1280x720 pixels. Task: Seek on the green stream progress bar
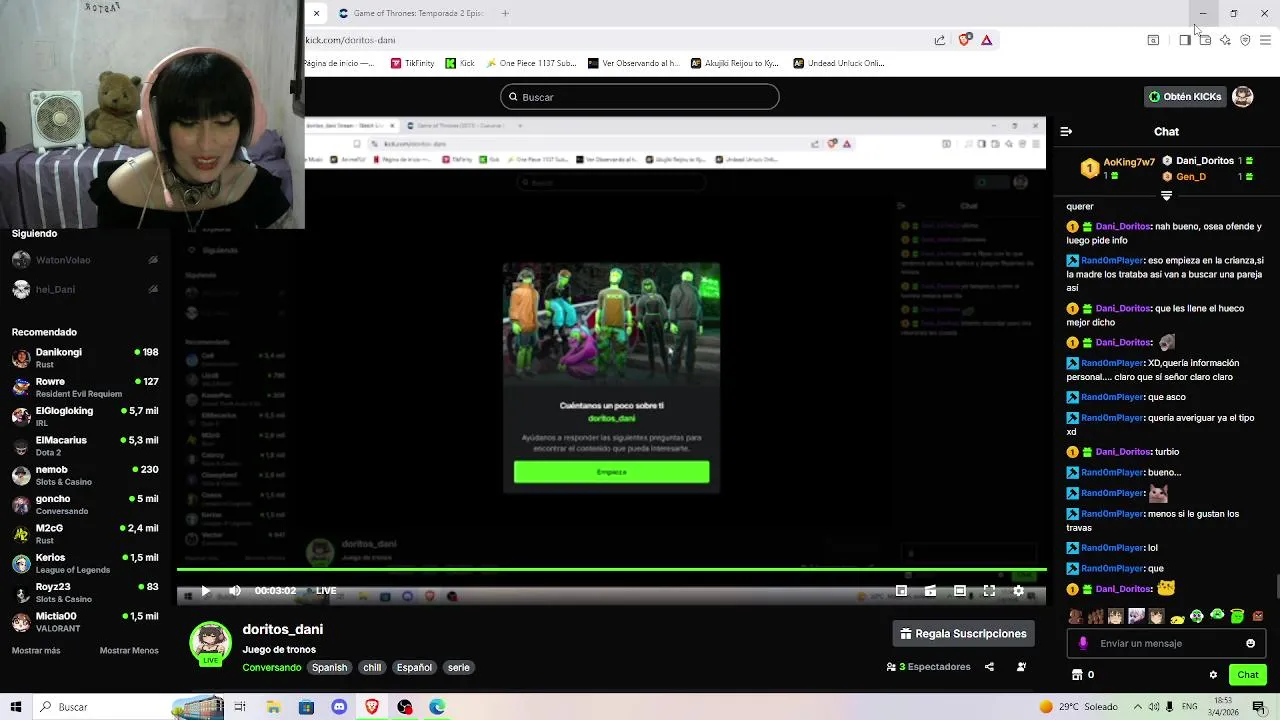(612, 569)
